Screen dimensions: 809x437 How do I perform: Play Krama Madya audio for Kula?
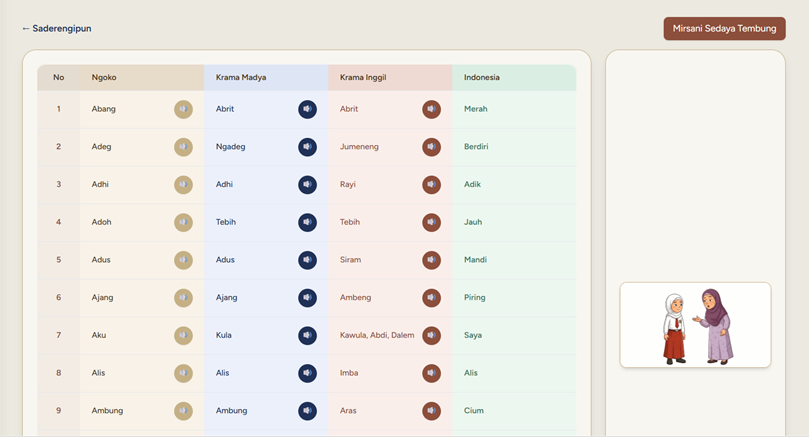pos(307,335)
